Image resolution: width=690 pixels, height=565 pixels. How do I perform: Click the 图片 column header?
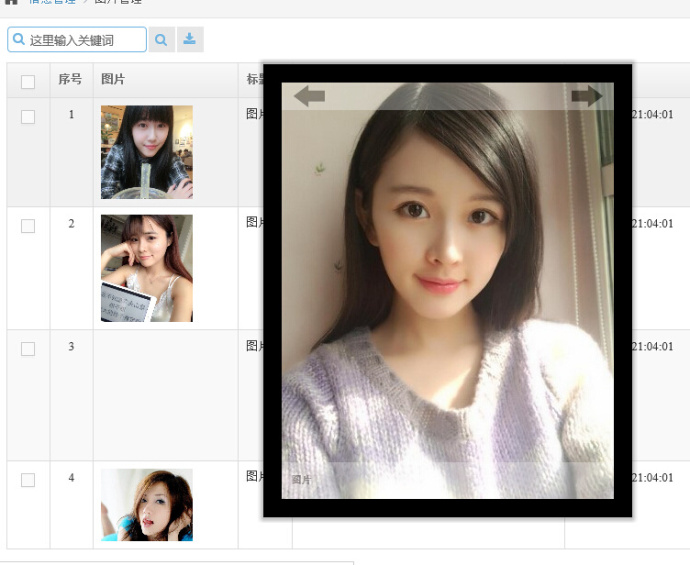point(113,79)
